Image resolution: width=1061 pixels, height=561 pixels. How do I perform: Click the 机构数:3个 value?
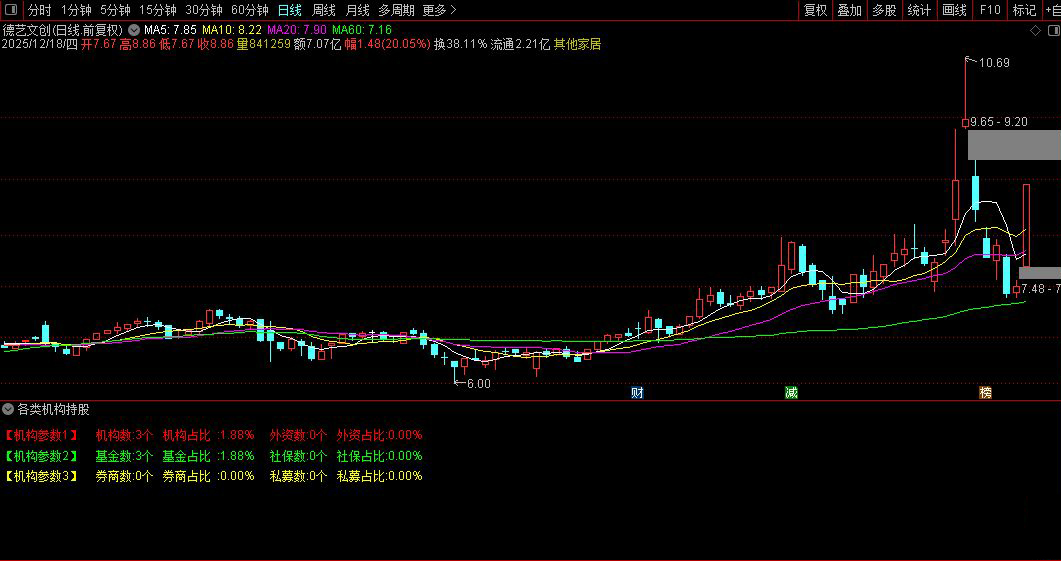(x=125, y=435)
